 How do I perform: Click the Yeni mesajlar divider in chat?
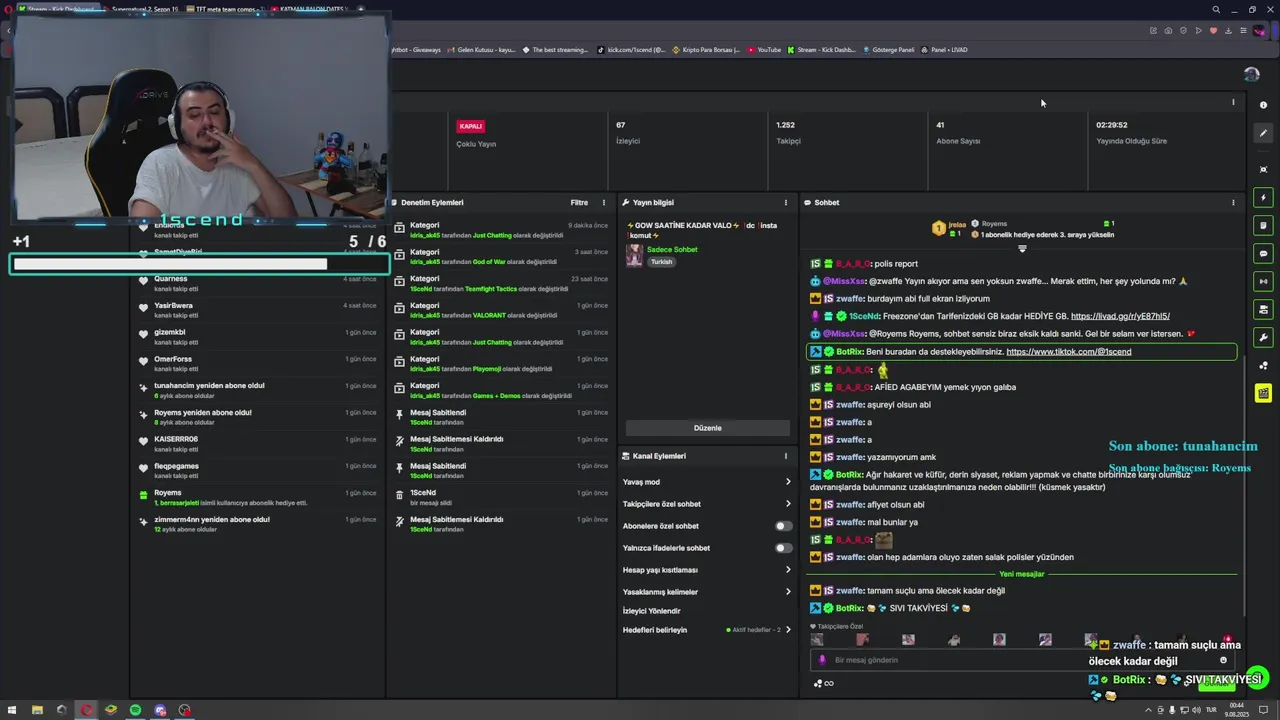(x=1021, y=574)
